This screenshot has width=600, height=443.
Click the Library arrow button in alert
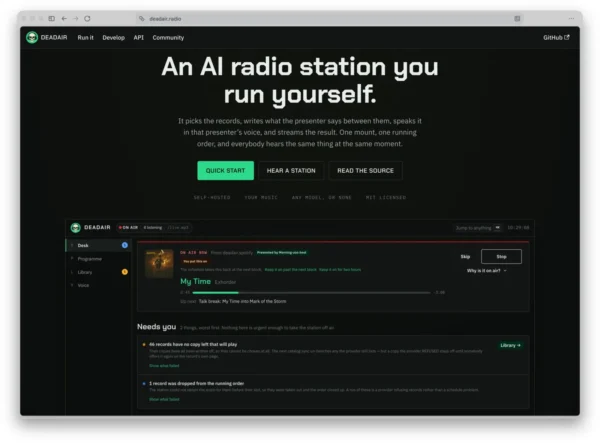point(510,345)
